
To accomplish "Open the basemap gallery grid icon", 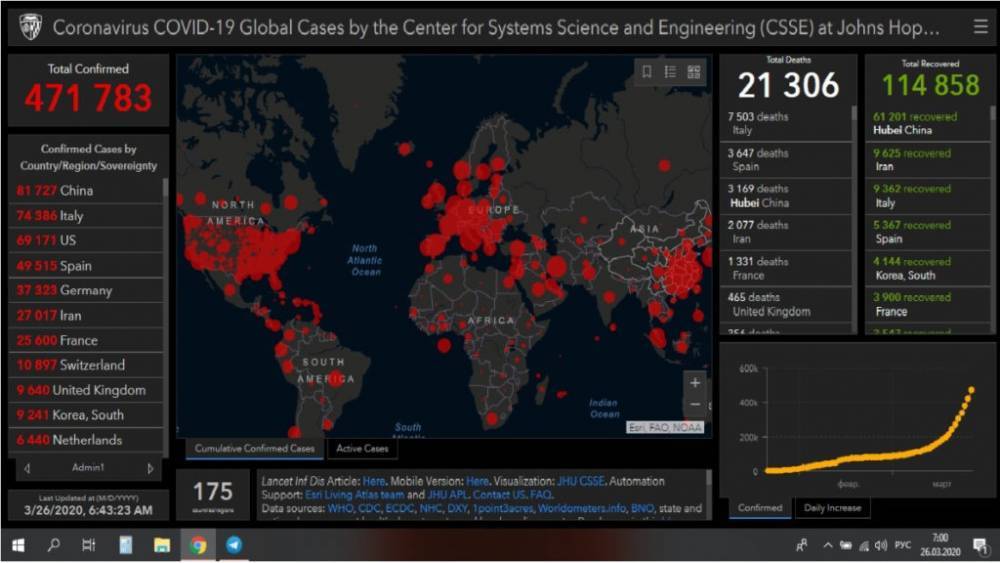I will point(694,72).
